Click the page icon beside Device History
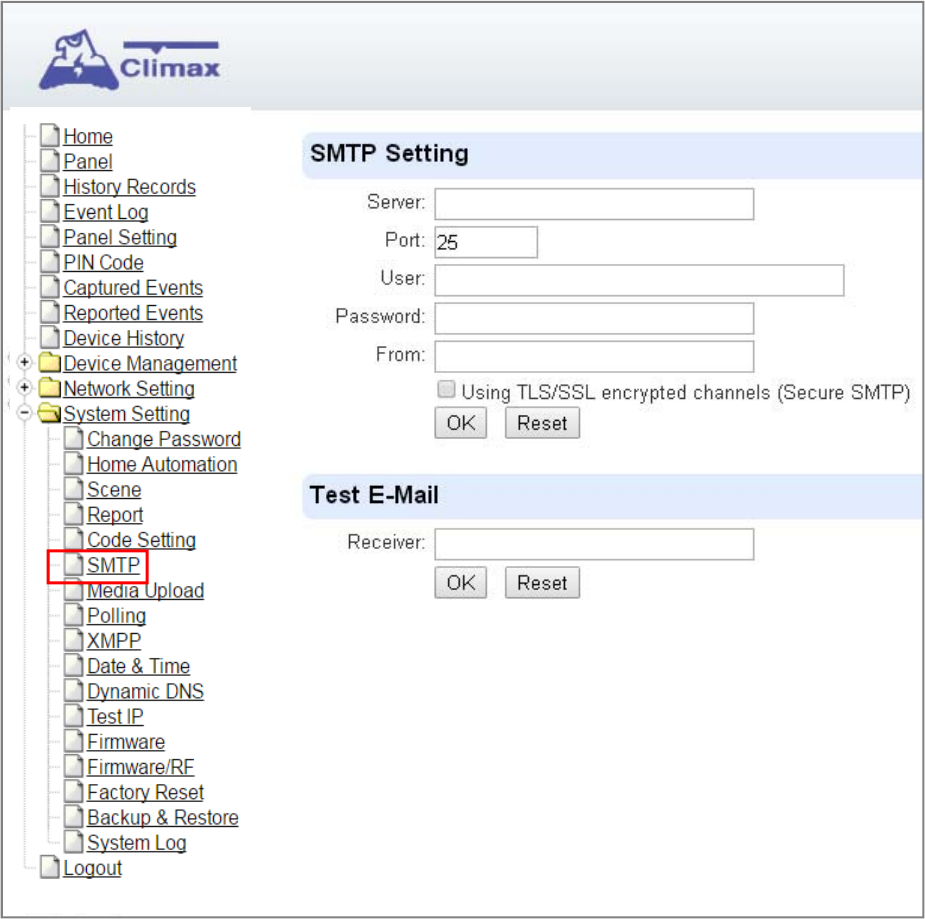The image size is (925, 919). coord(50,338)
